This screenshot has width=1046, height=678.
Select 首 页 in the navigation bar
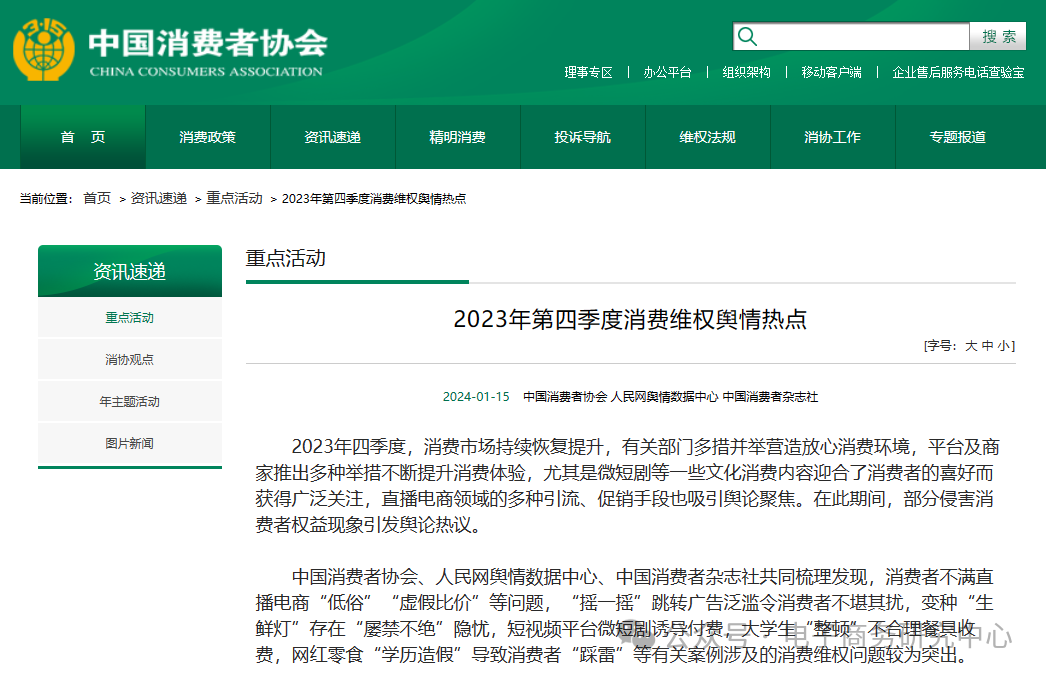pyautogui.click(x=82, y=137)
